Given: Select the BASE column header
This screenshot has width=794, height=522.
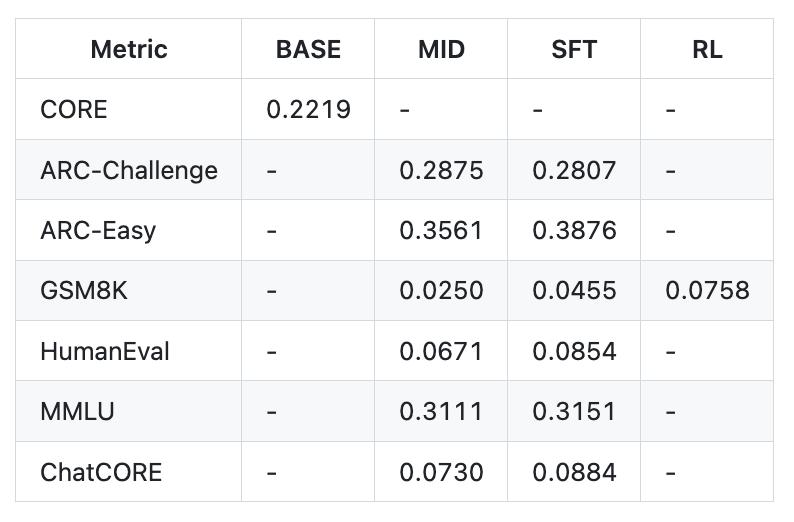Looking at the screenshot, I should pyautogui.click(x=308, y=49).
